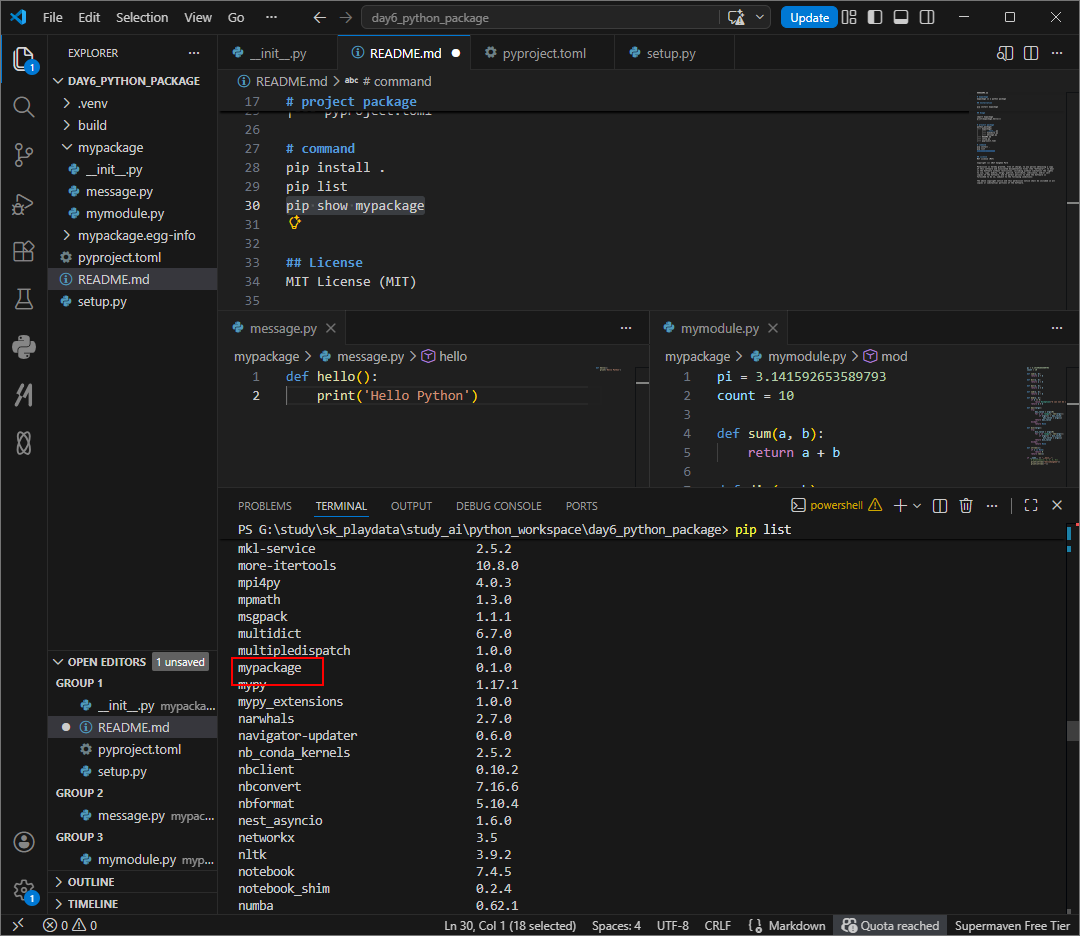This screenshot has width=1080, height=936.
Task: Open the Search view in activity bar
Action: pos(23,107)
